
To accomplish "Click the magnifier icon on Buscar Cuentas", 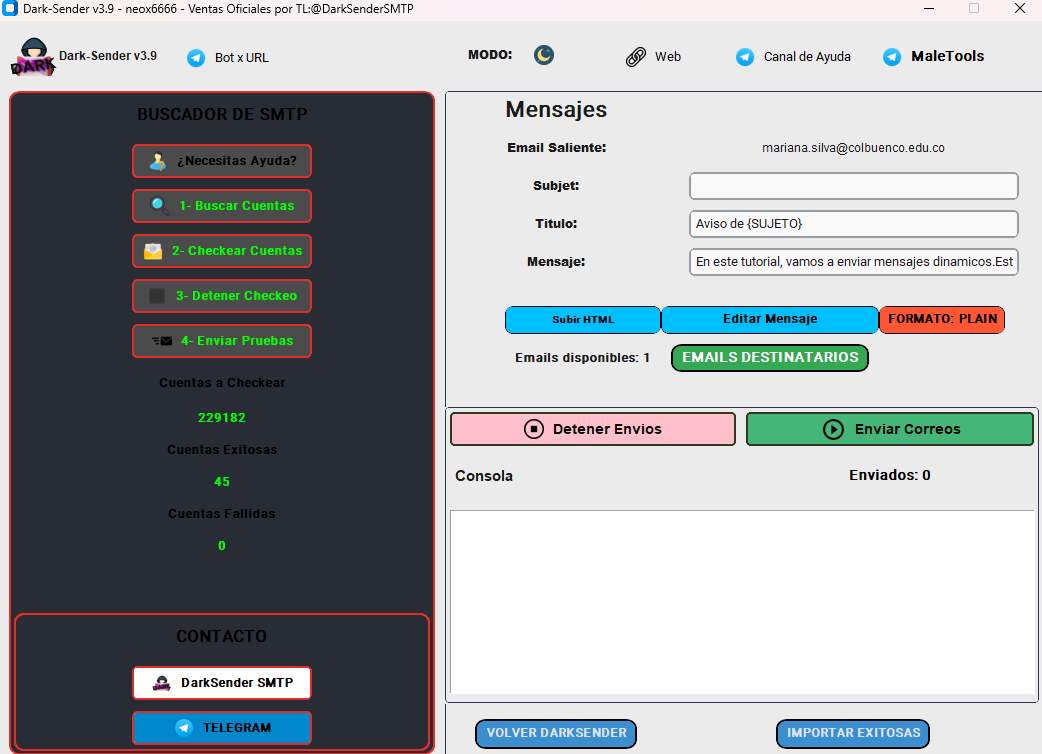I will [x=159, y=206].
